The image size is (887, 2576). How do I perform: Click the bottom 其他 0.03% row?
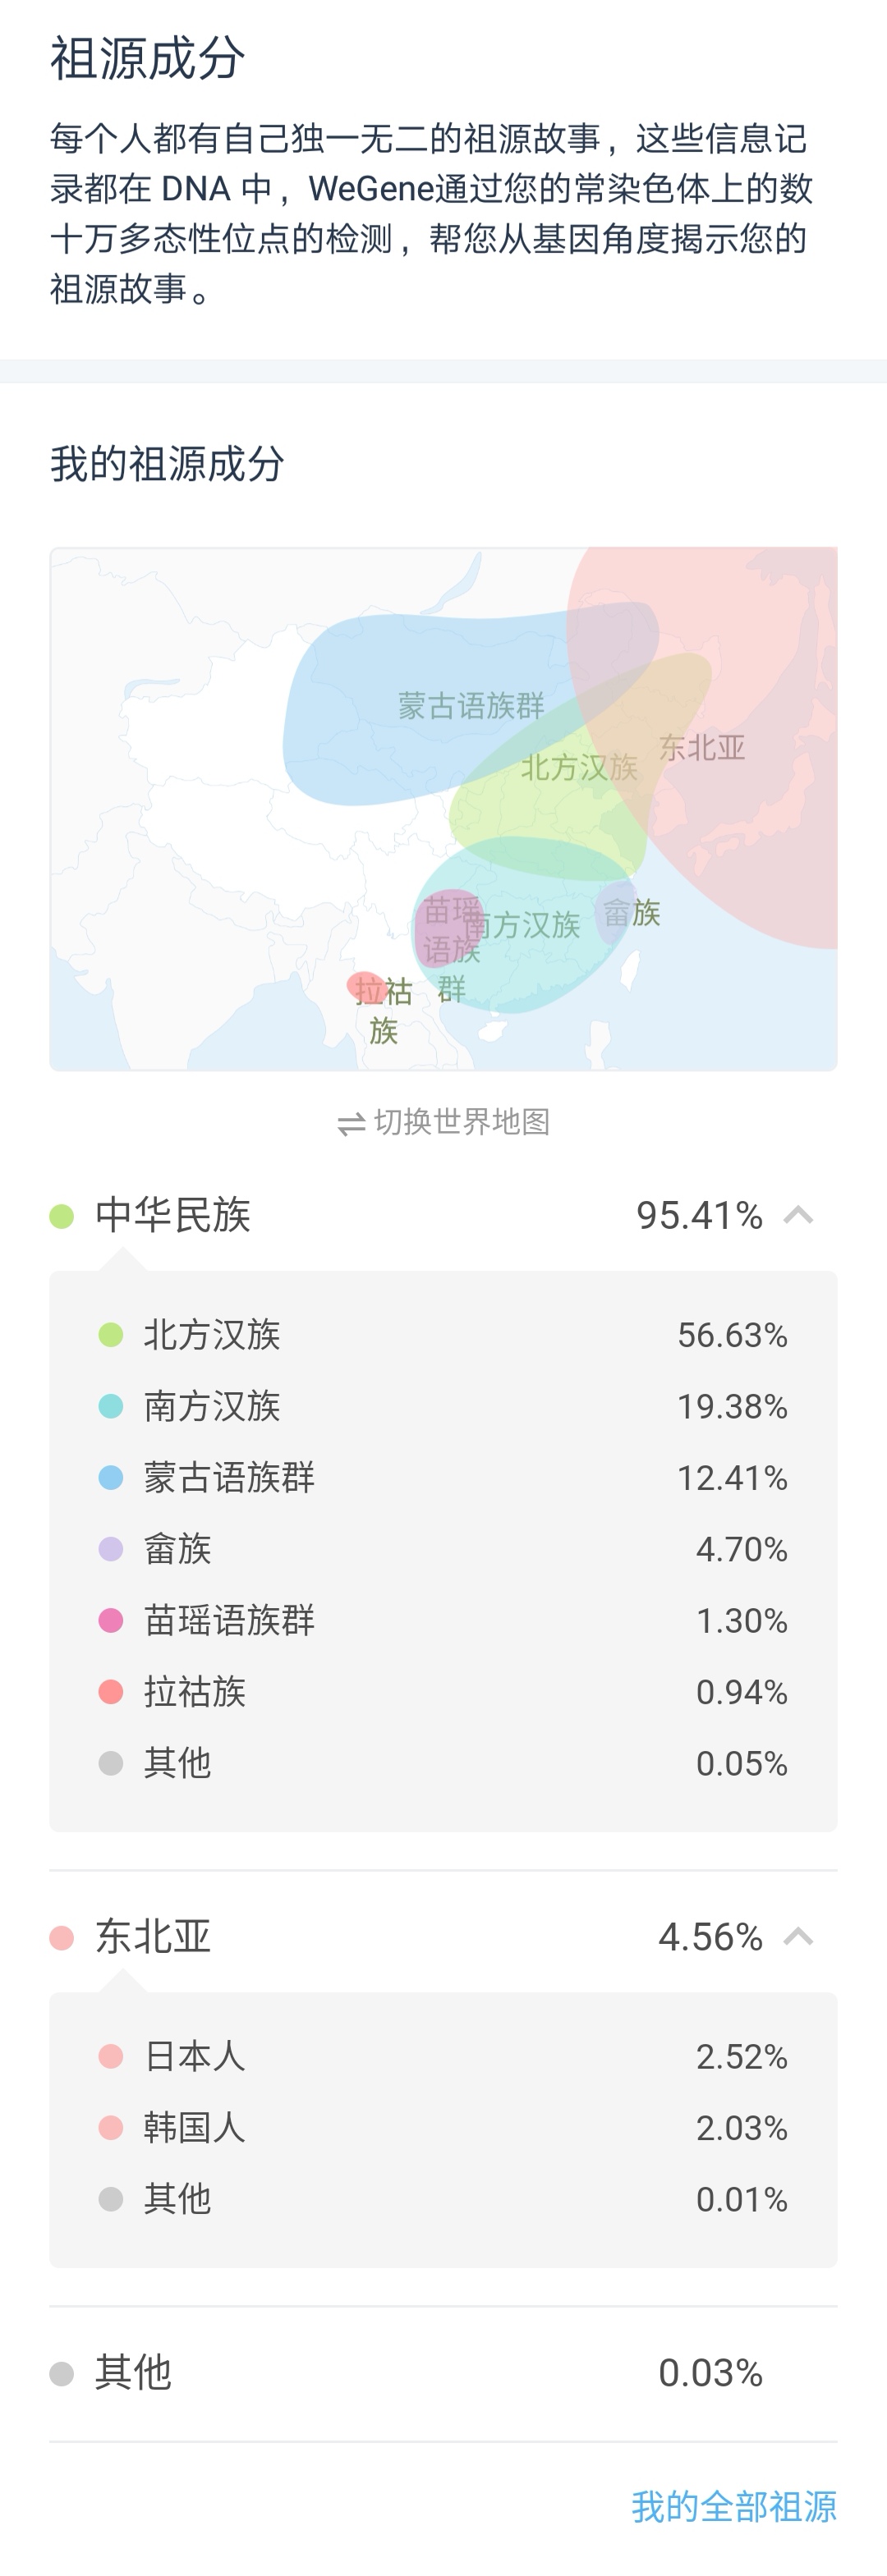click(x=443, y=2373)
